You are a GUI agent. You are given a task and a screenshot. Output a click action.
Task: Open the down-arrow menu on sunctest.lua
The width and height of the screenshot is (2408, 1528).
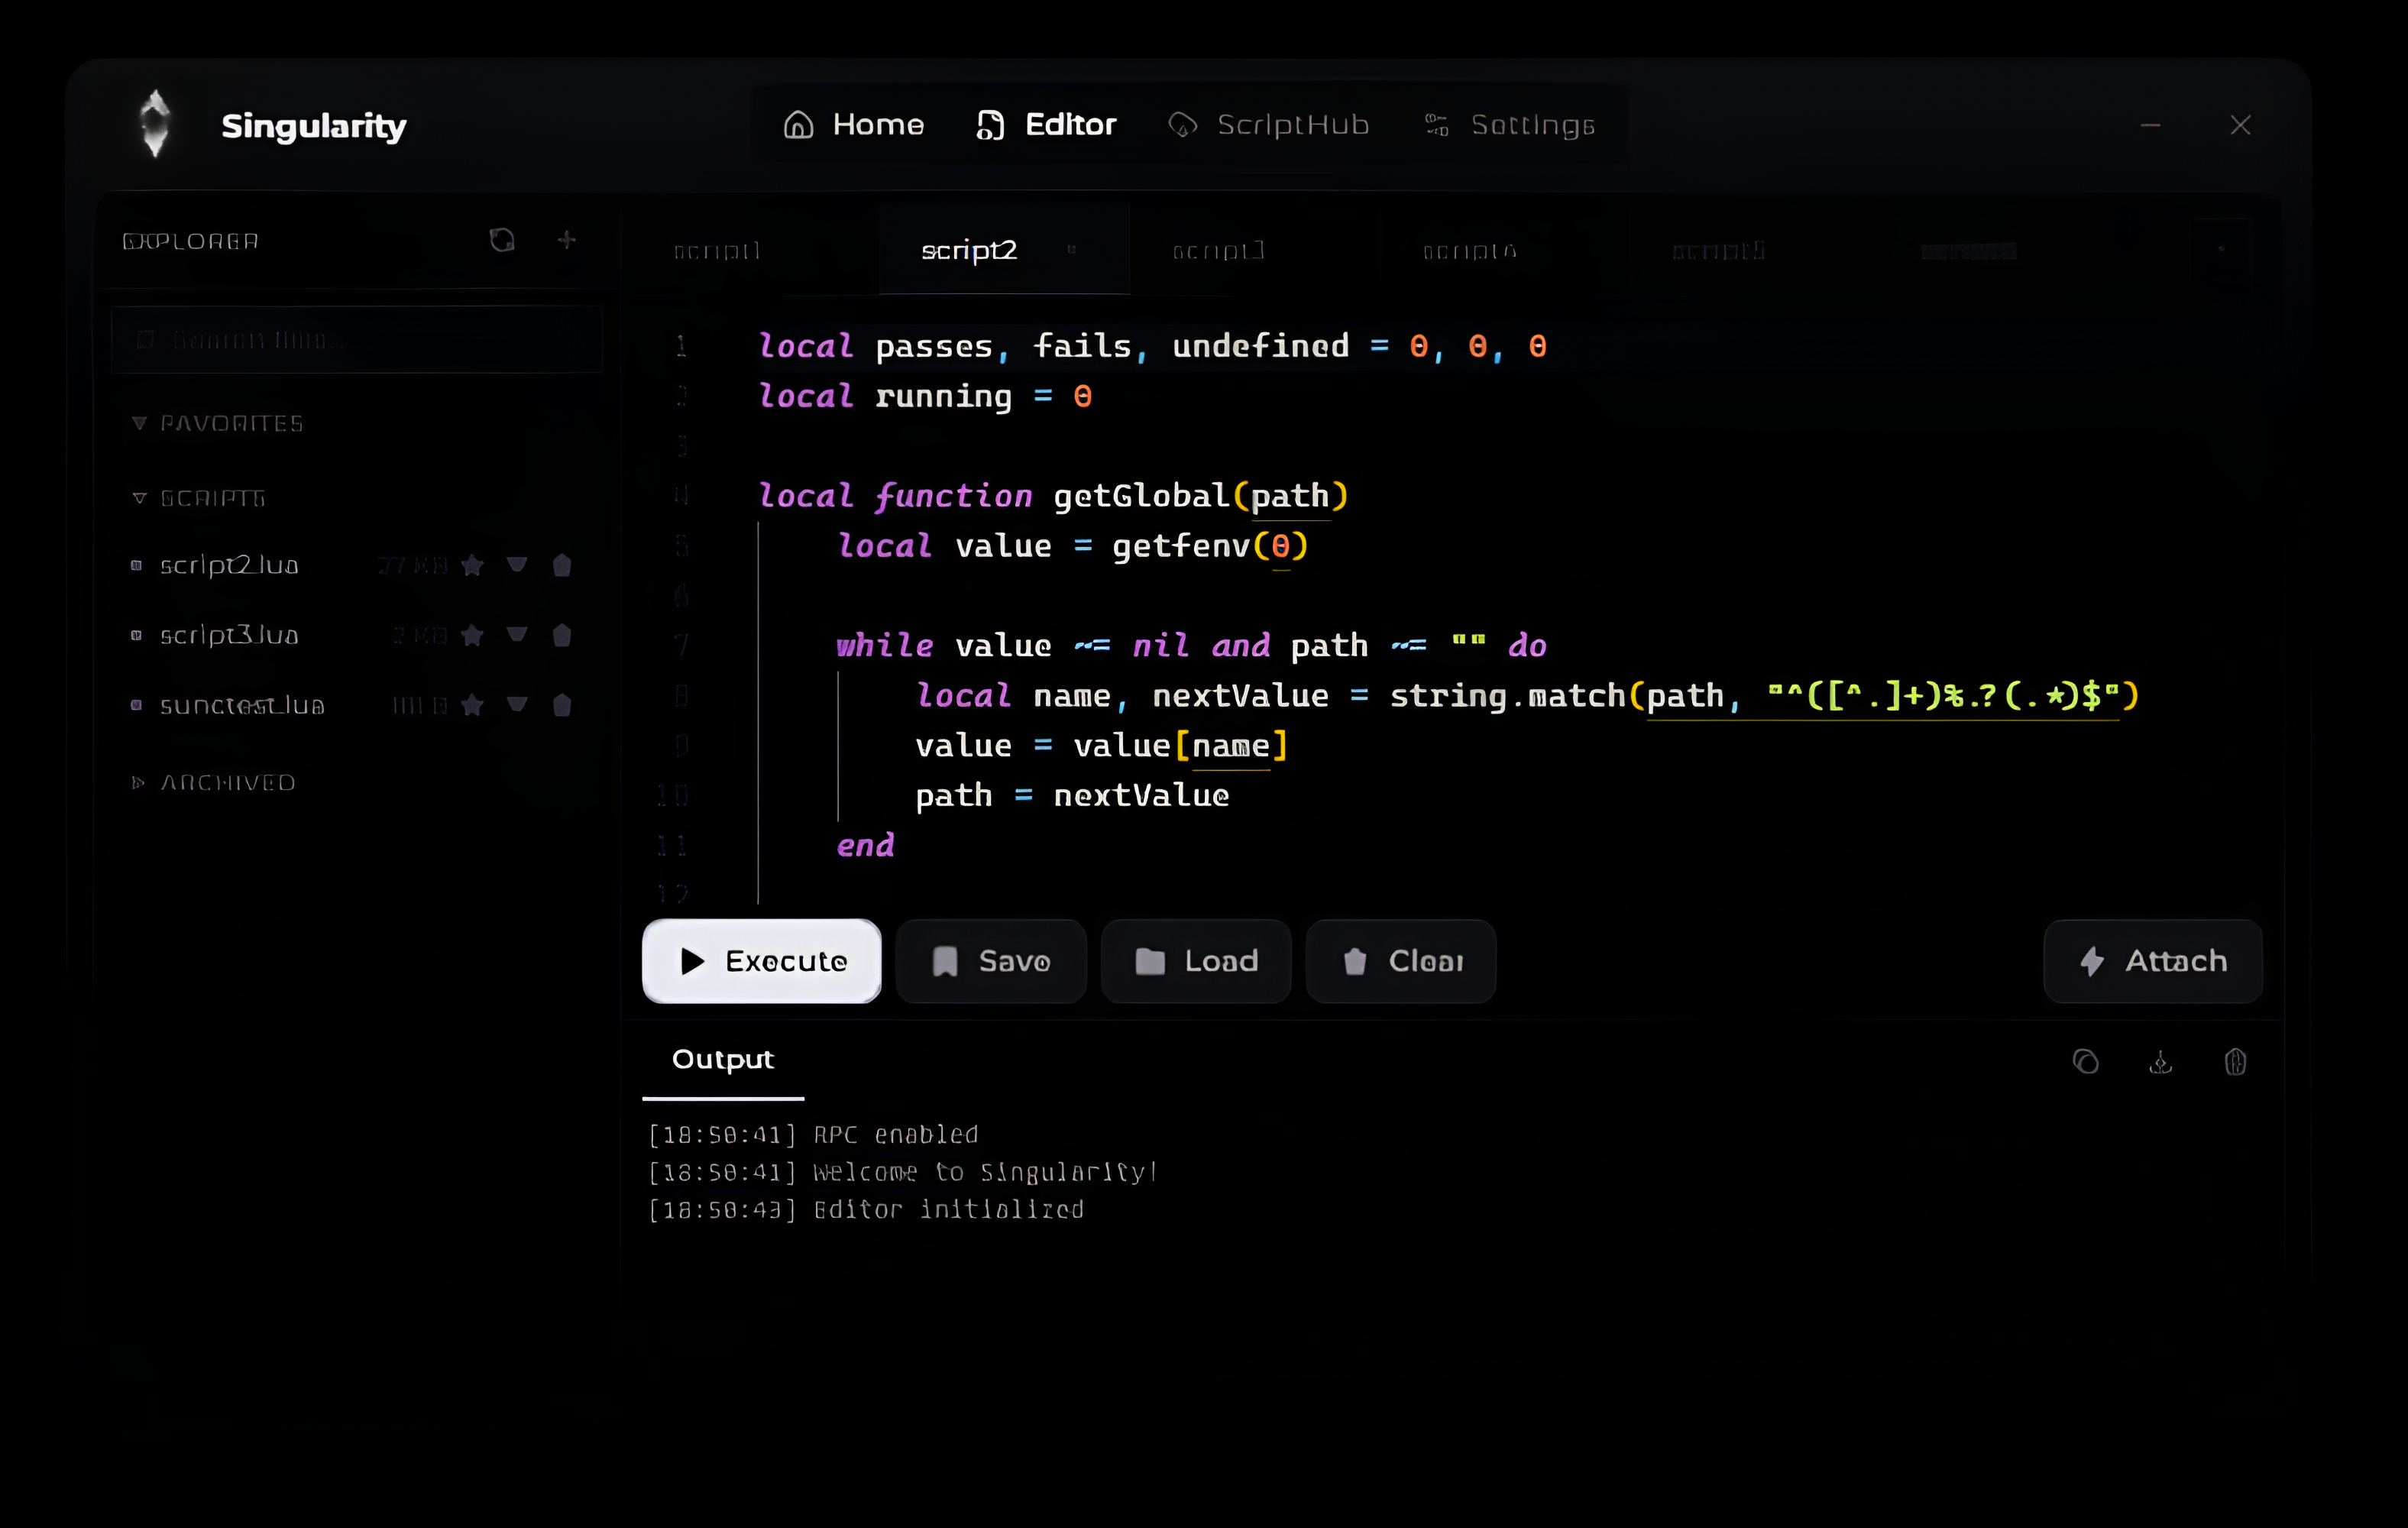pos(517,706)
